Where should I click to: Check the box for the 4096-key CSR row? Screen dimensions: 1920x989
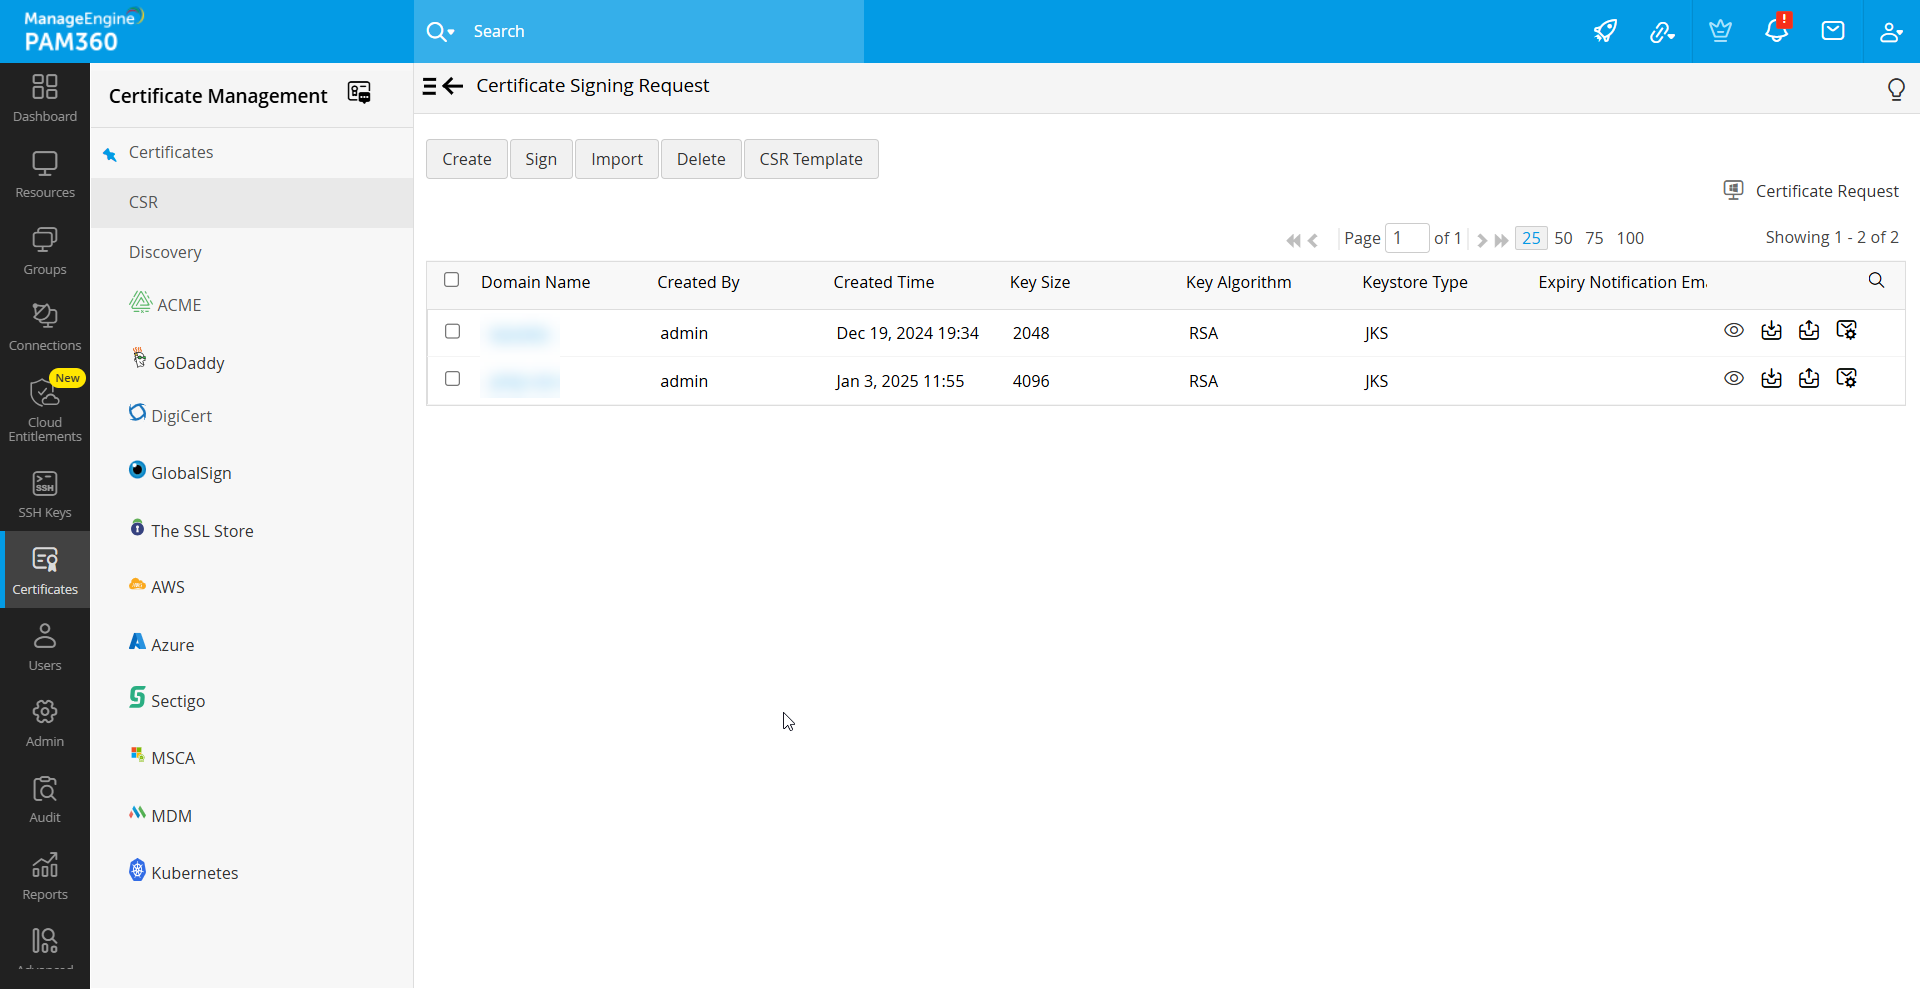453,379
